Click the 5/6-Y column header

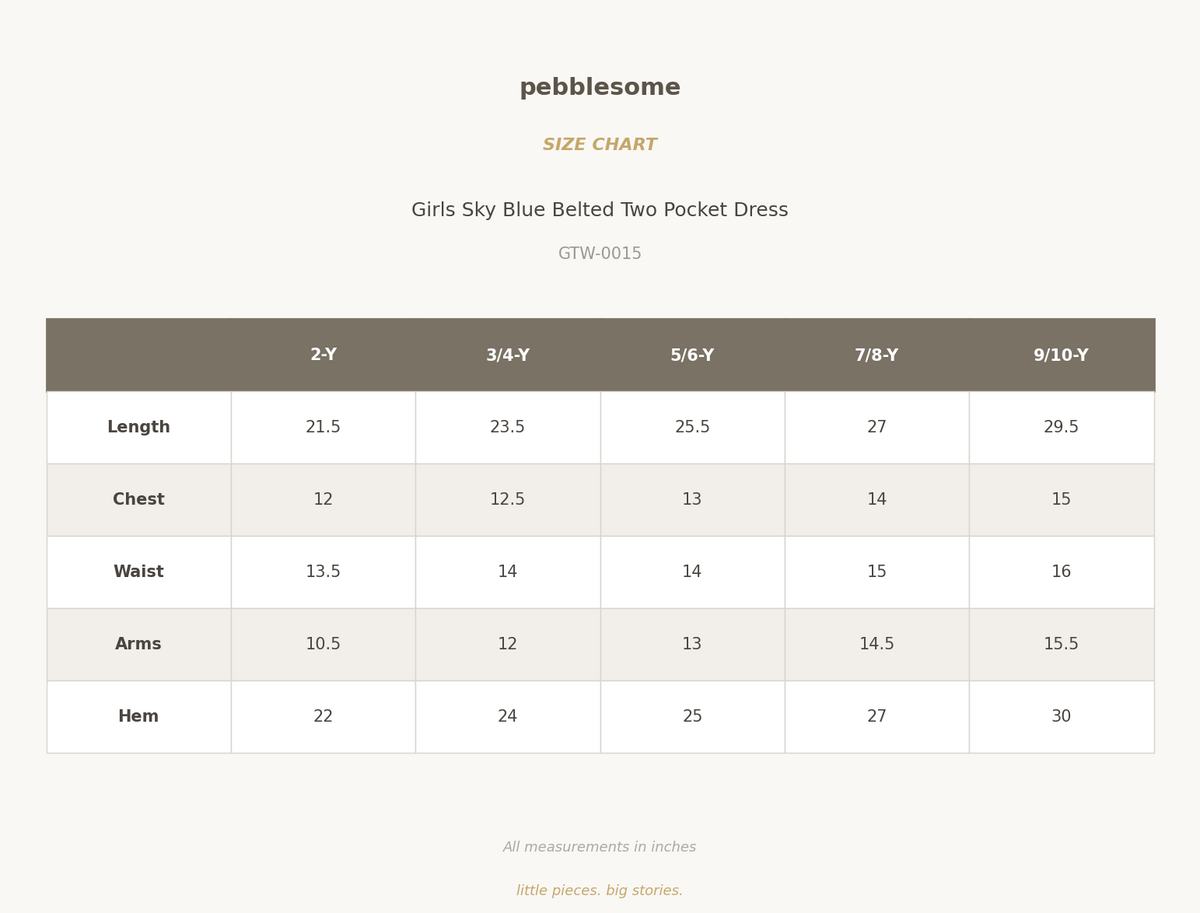point(692,355)
